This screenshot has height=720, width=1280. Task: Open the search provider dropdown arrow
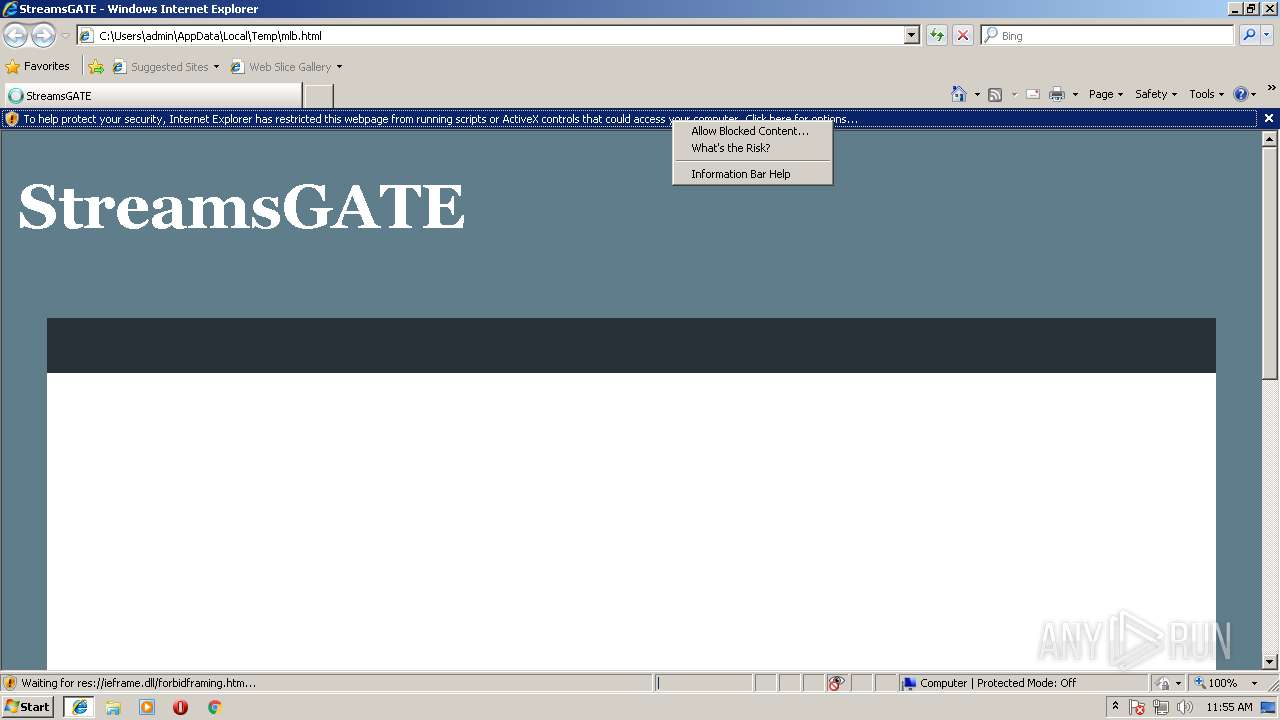click(1267, 36)
